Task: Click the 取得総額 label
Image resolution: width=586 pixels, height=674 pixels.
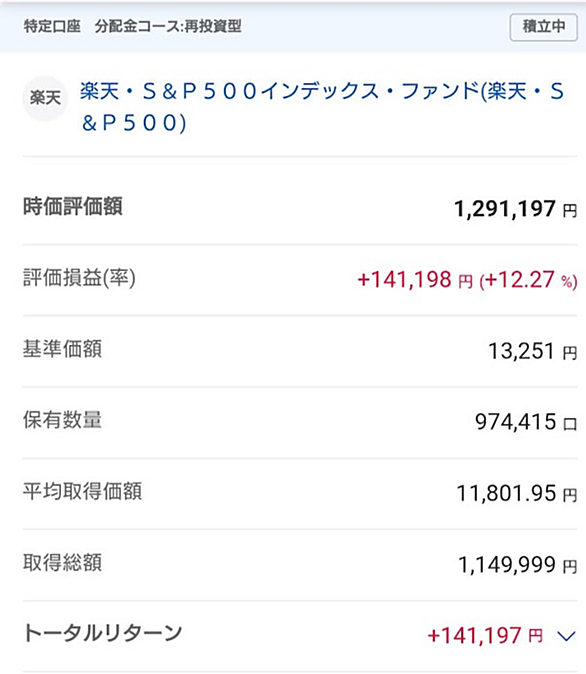Action: [62, 562]
